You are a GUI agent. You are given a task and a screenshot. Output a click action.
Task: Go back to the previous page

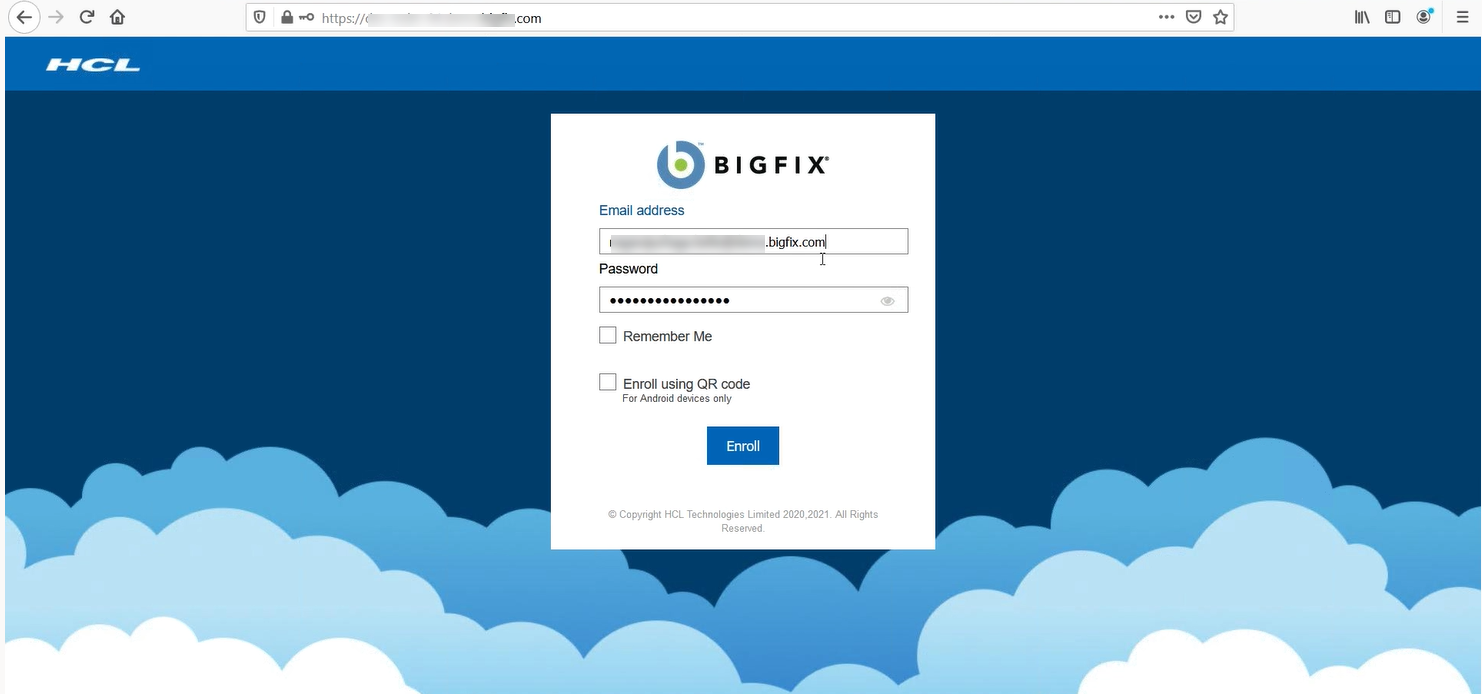pyautogui.click(x=23, y=17)
